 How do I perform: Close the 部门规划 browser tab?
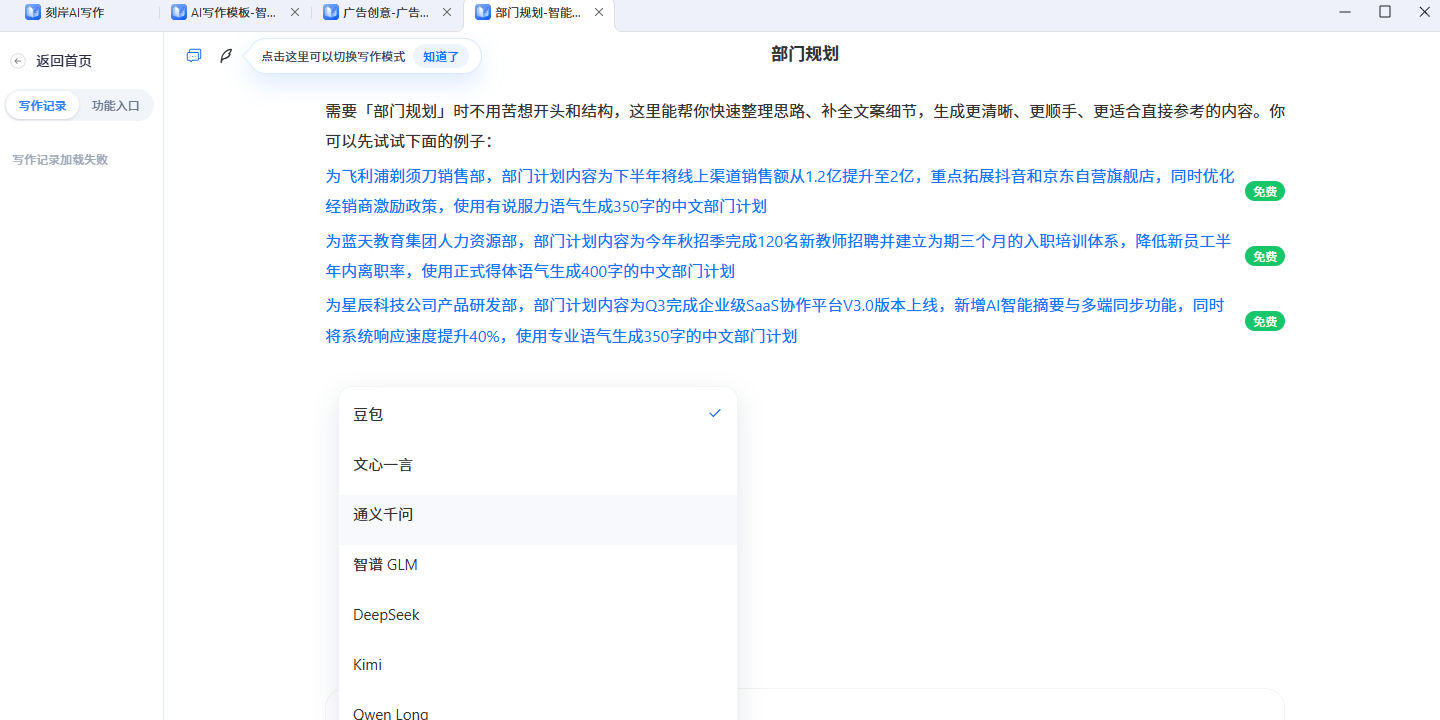click(x=599, y=12)
